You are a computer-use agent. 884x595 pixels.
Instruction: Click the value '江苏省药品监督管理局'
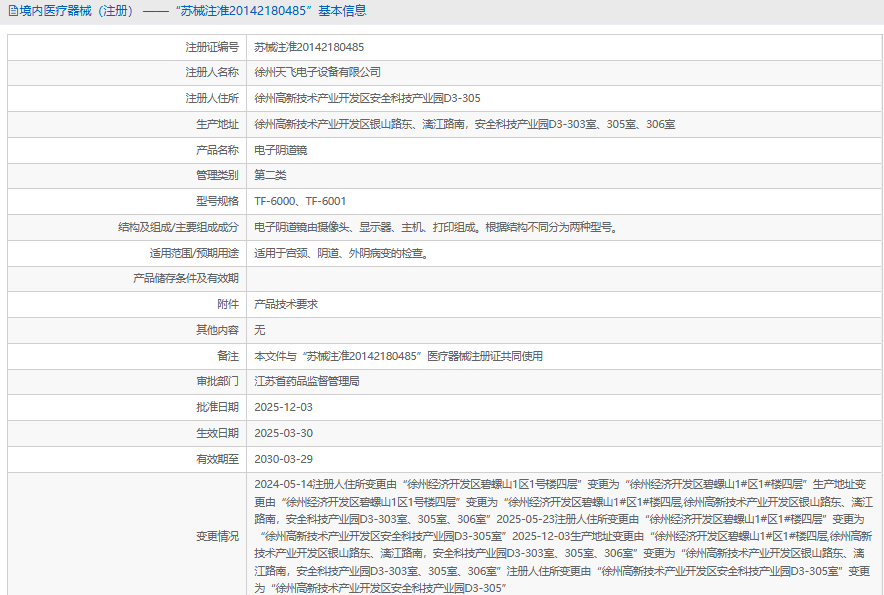(307, 381)
